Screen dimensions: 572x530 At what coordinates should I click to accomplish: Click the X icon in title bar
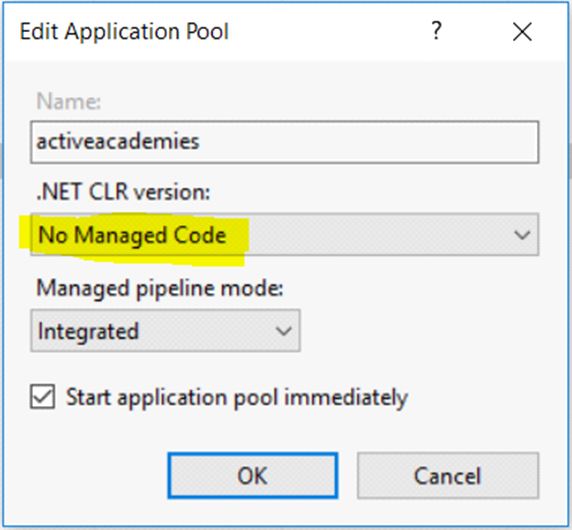(x=522, y=31)
